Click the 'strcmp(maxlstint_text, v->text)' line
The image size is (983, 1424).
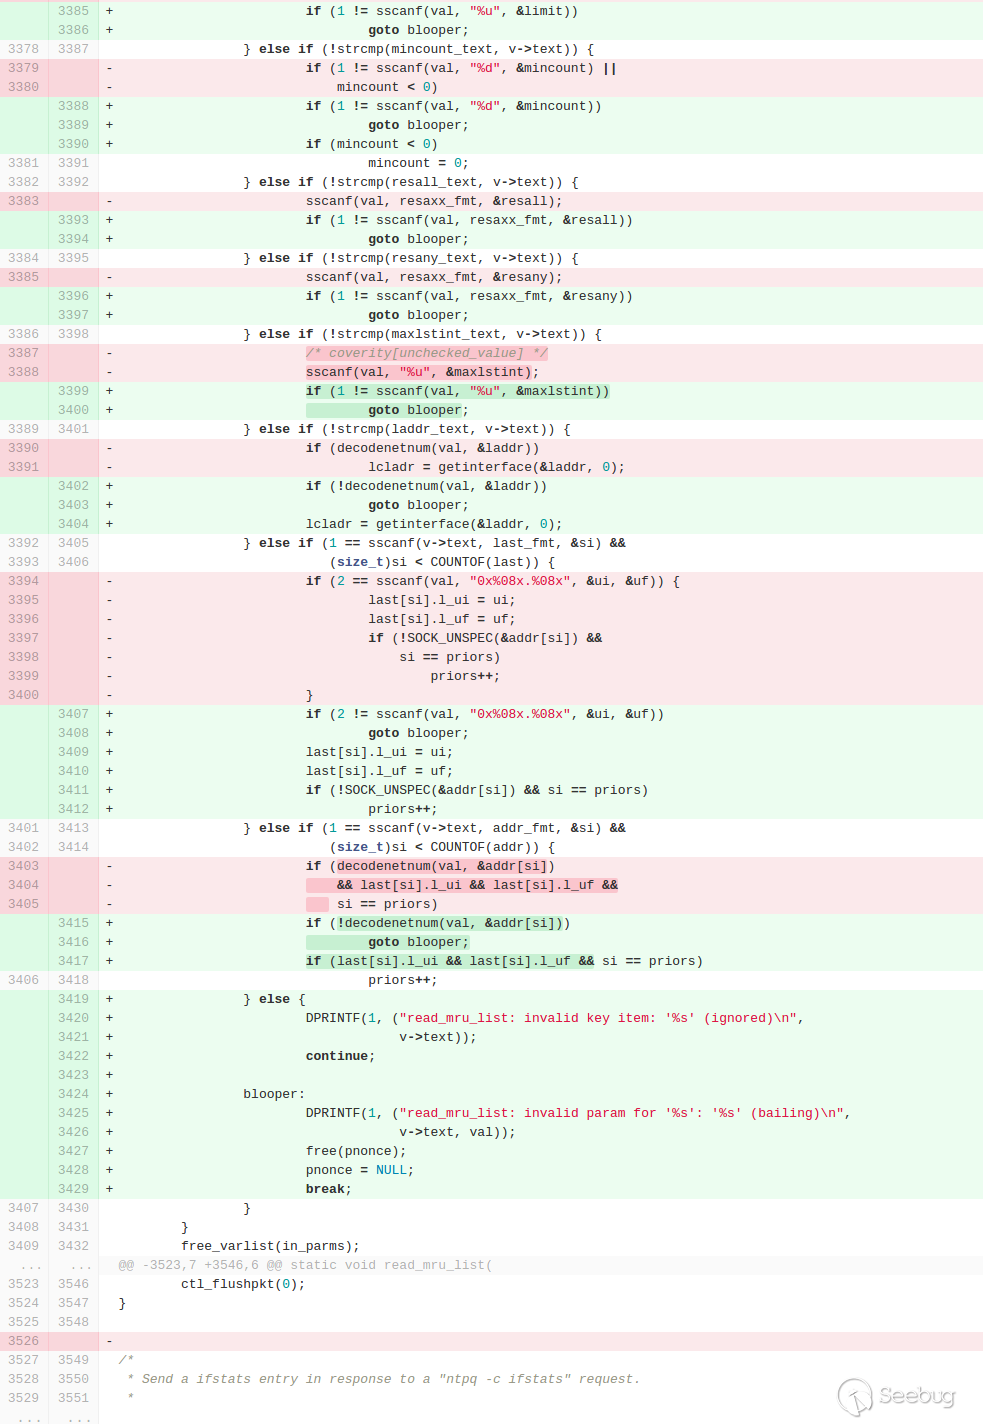click(x=422, y=334)
